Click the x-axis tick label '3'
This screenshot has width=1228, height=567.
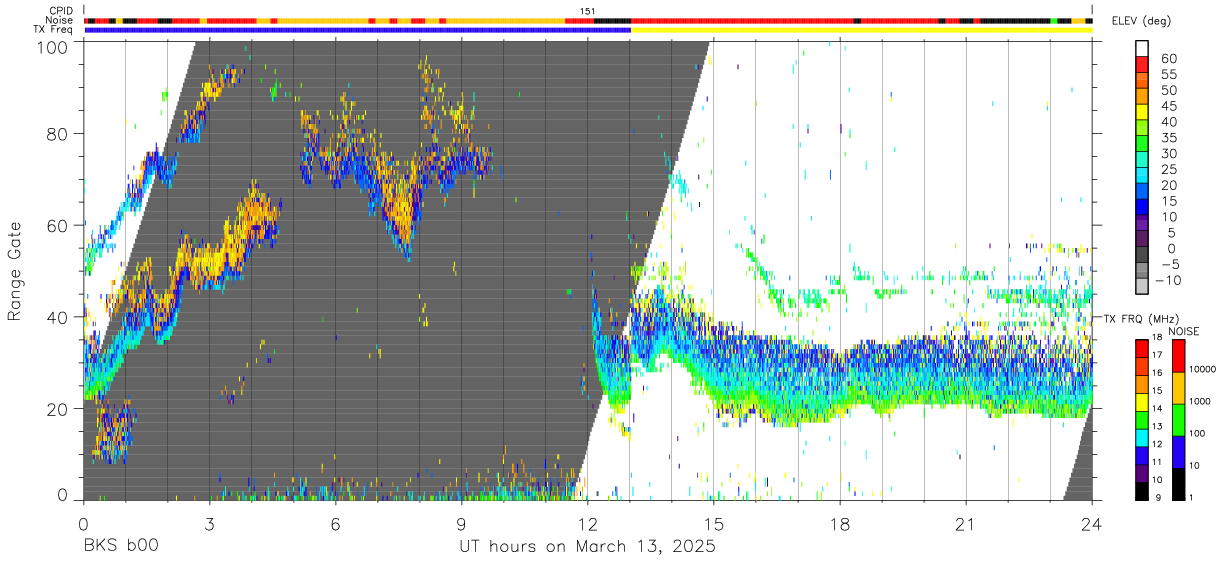(209, 523)
